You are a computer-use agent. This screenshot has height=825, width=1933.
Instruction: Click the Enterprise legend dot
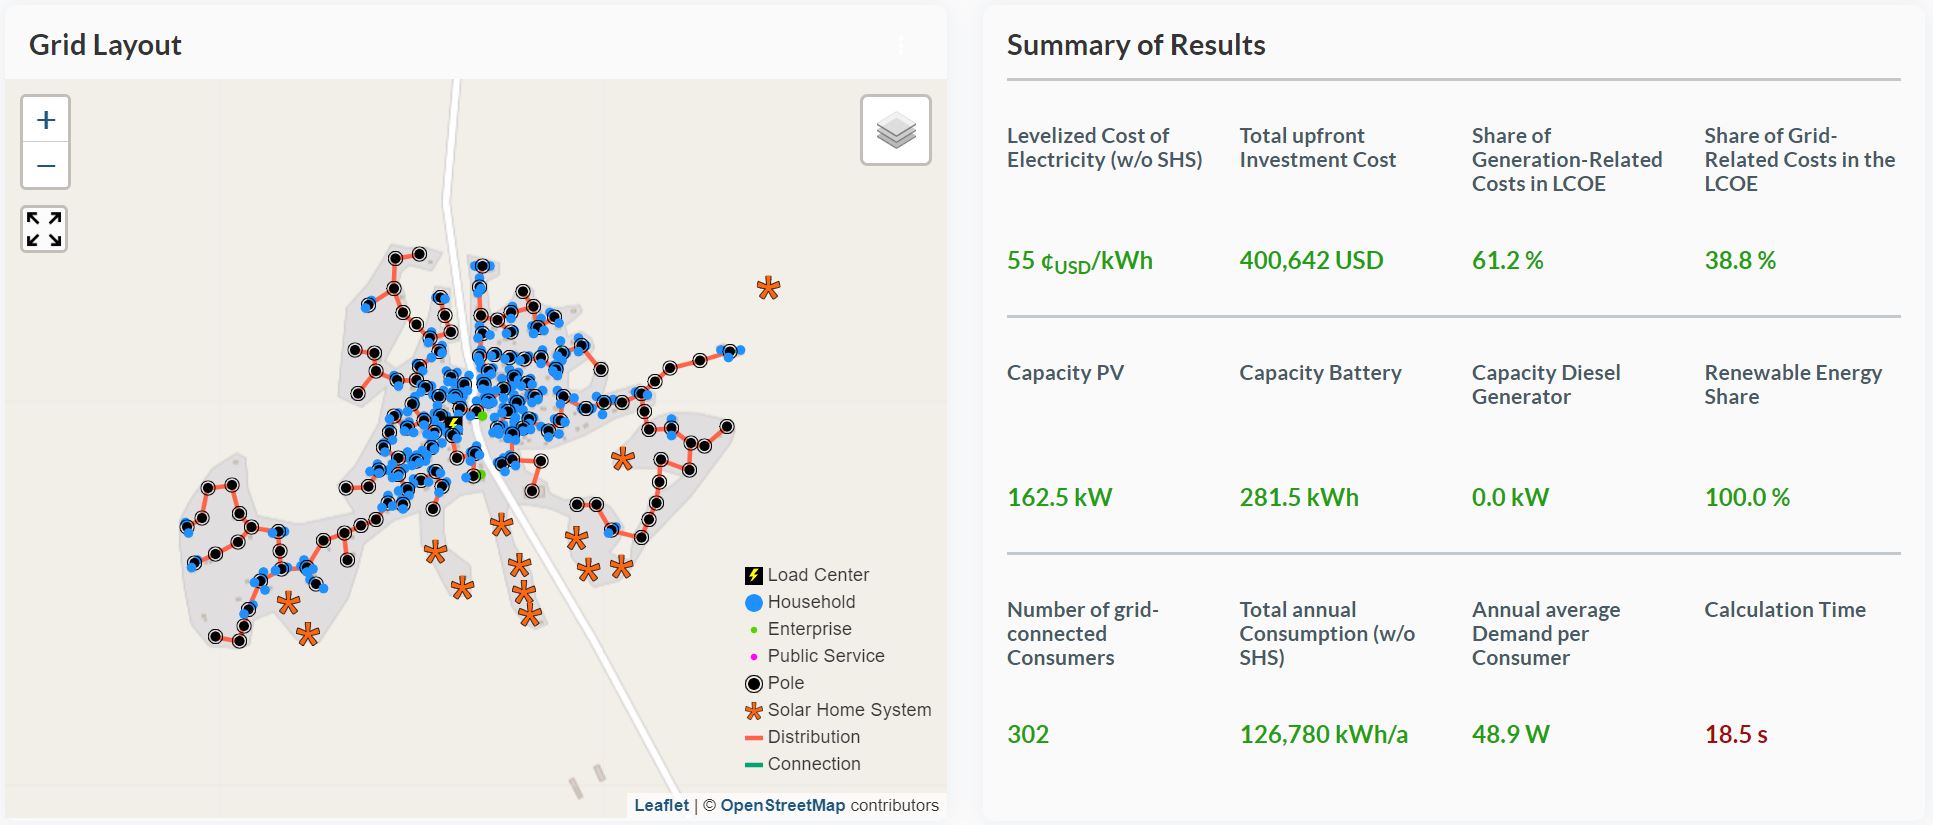pos(754,630)
